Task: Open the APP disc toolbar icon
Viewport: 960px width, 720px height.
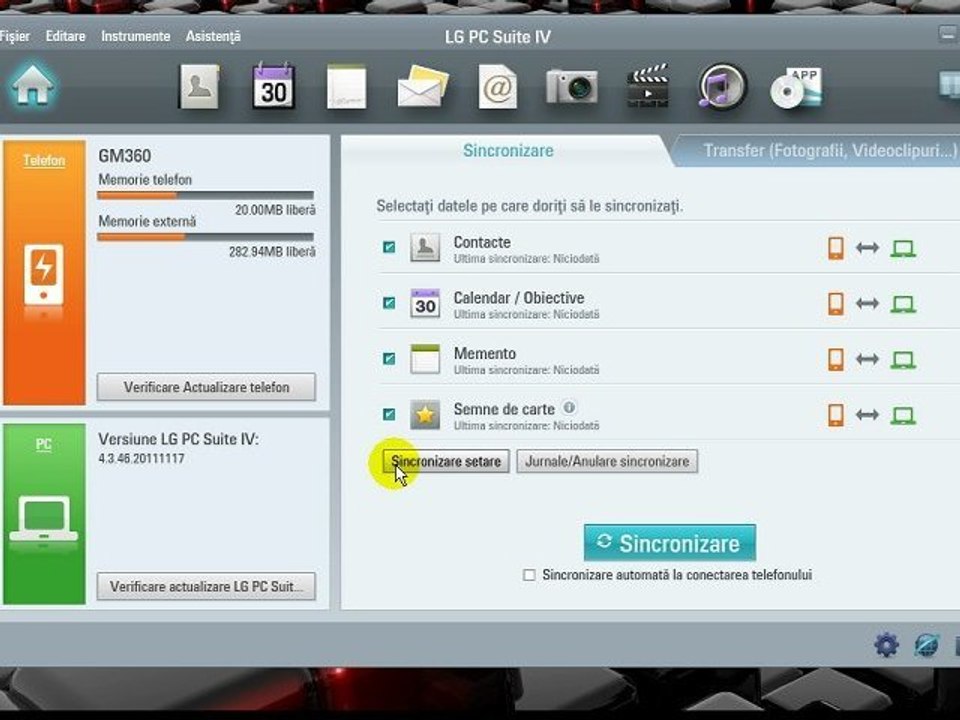Action: (x=796, y=88)
